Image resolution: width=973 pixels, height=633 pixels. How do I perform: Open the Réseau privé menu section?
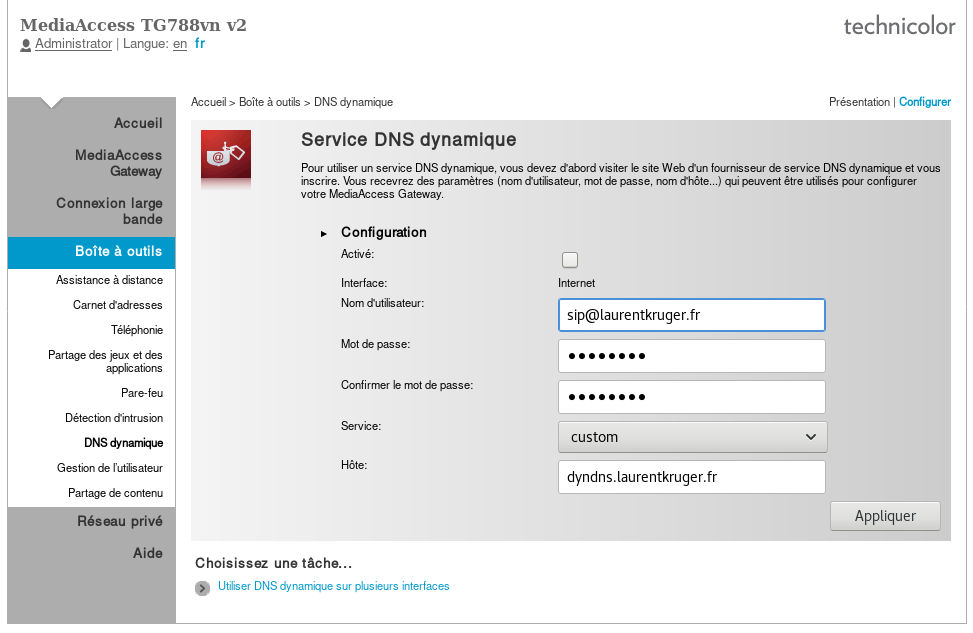120,521
